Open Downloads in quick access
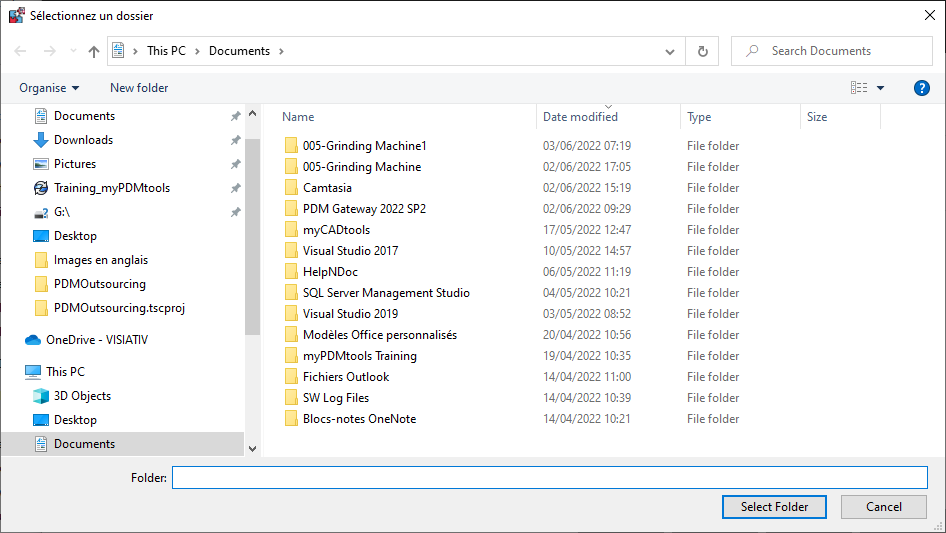The width and height of the screenshot is (946, 533). pos(83,140)
